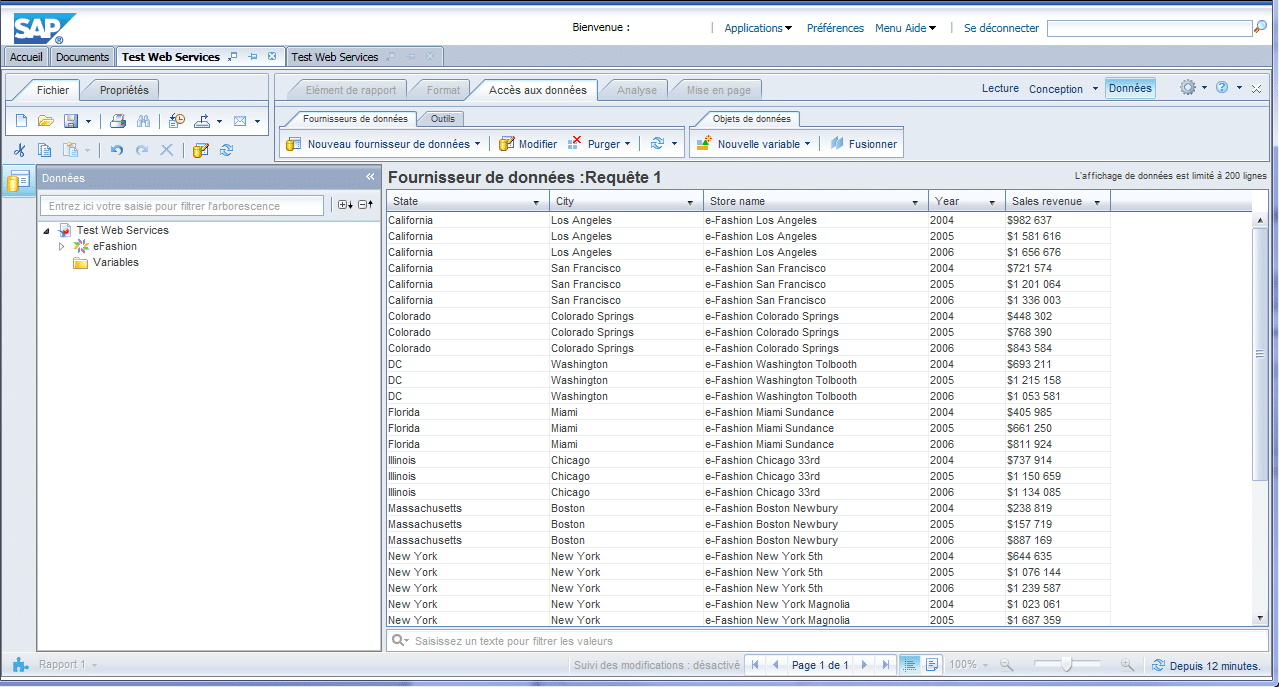Click the search magnifier icon in the header

1260,28
